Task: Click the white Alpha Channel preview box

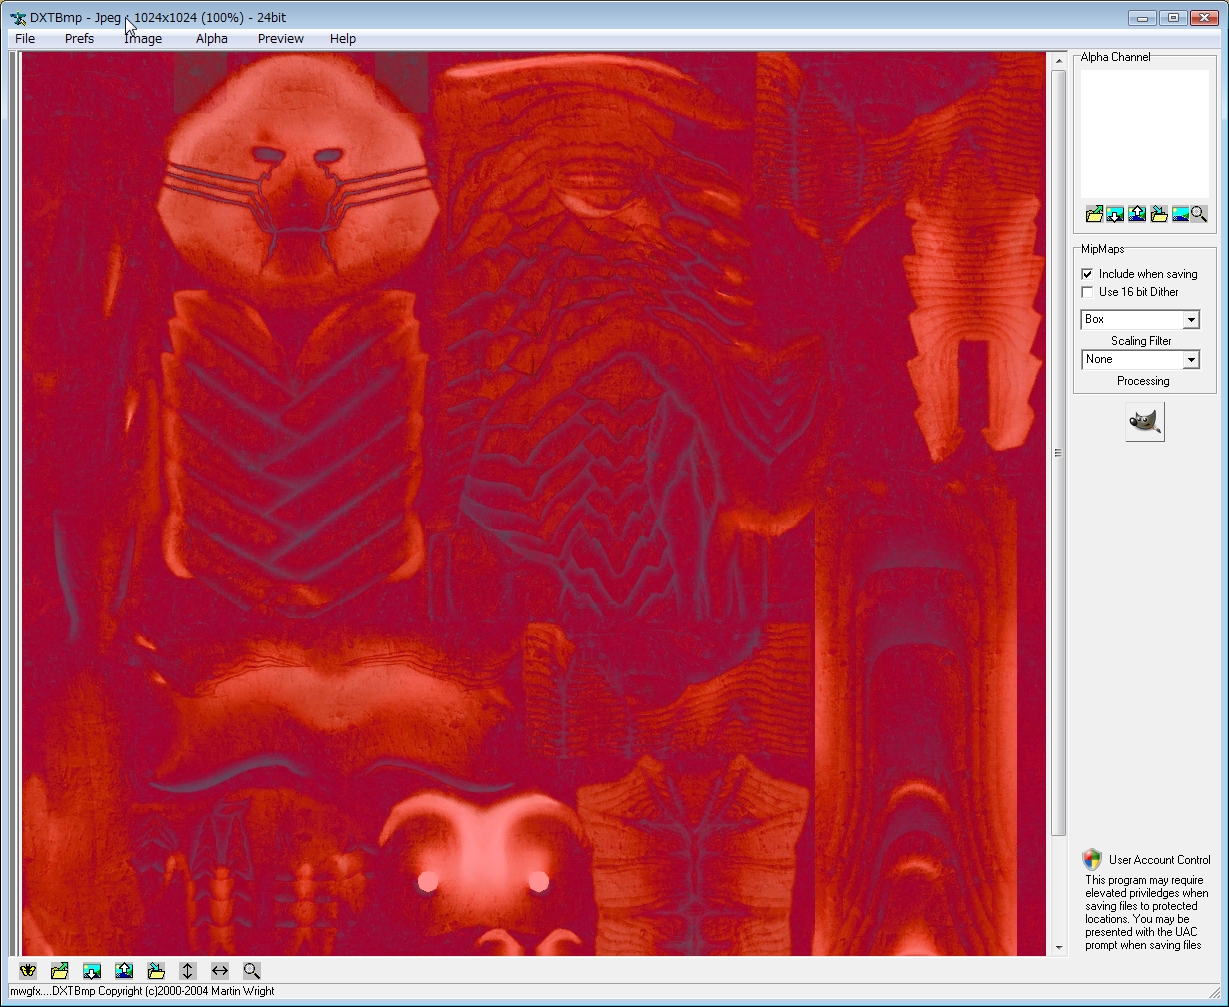Action: pos(1145,134)
